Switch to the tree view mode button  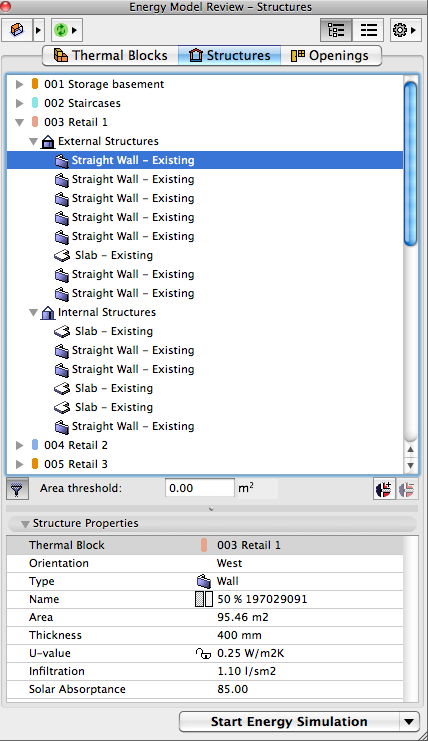click(336, 30)
